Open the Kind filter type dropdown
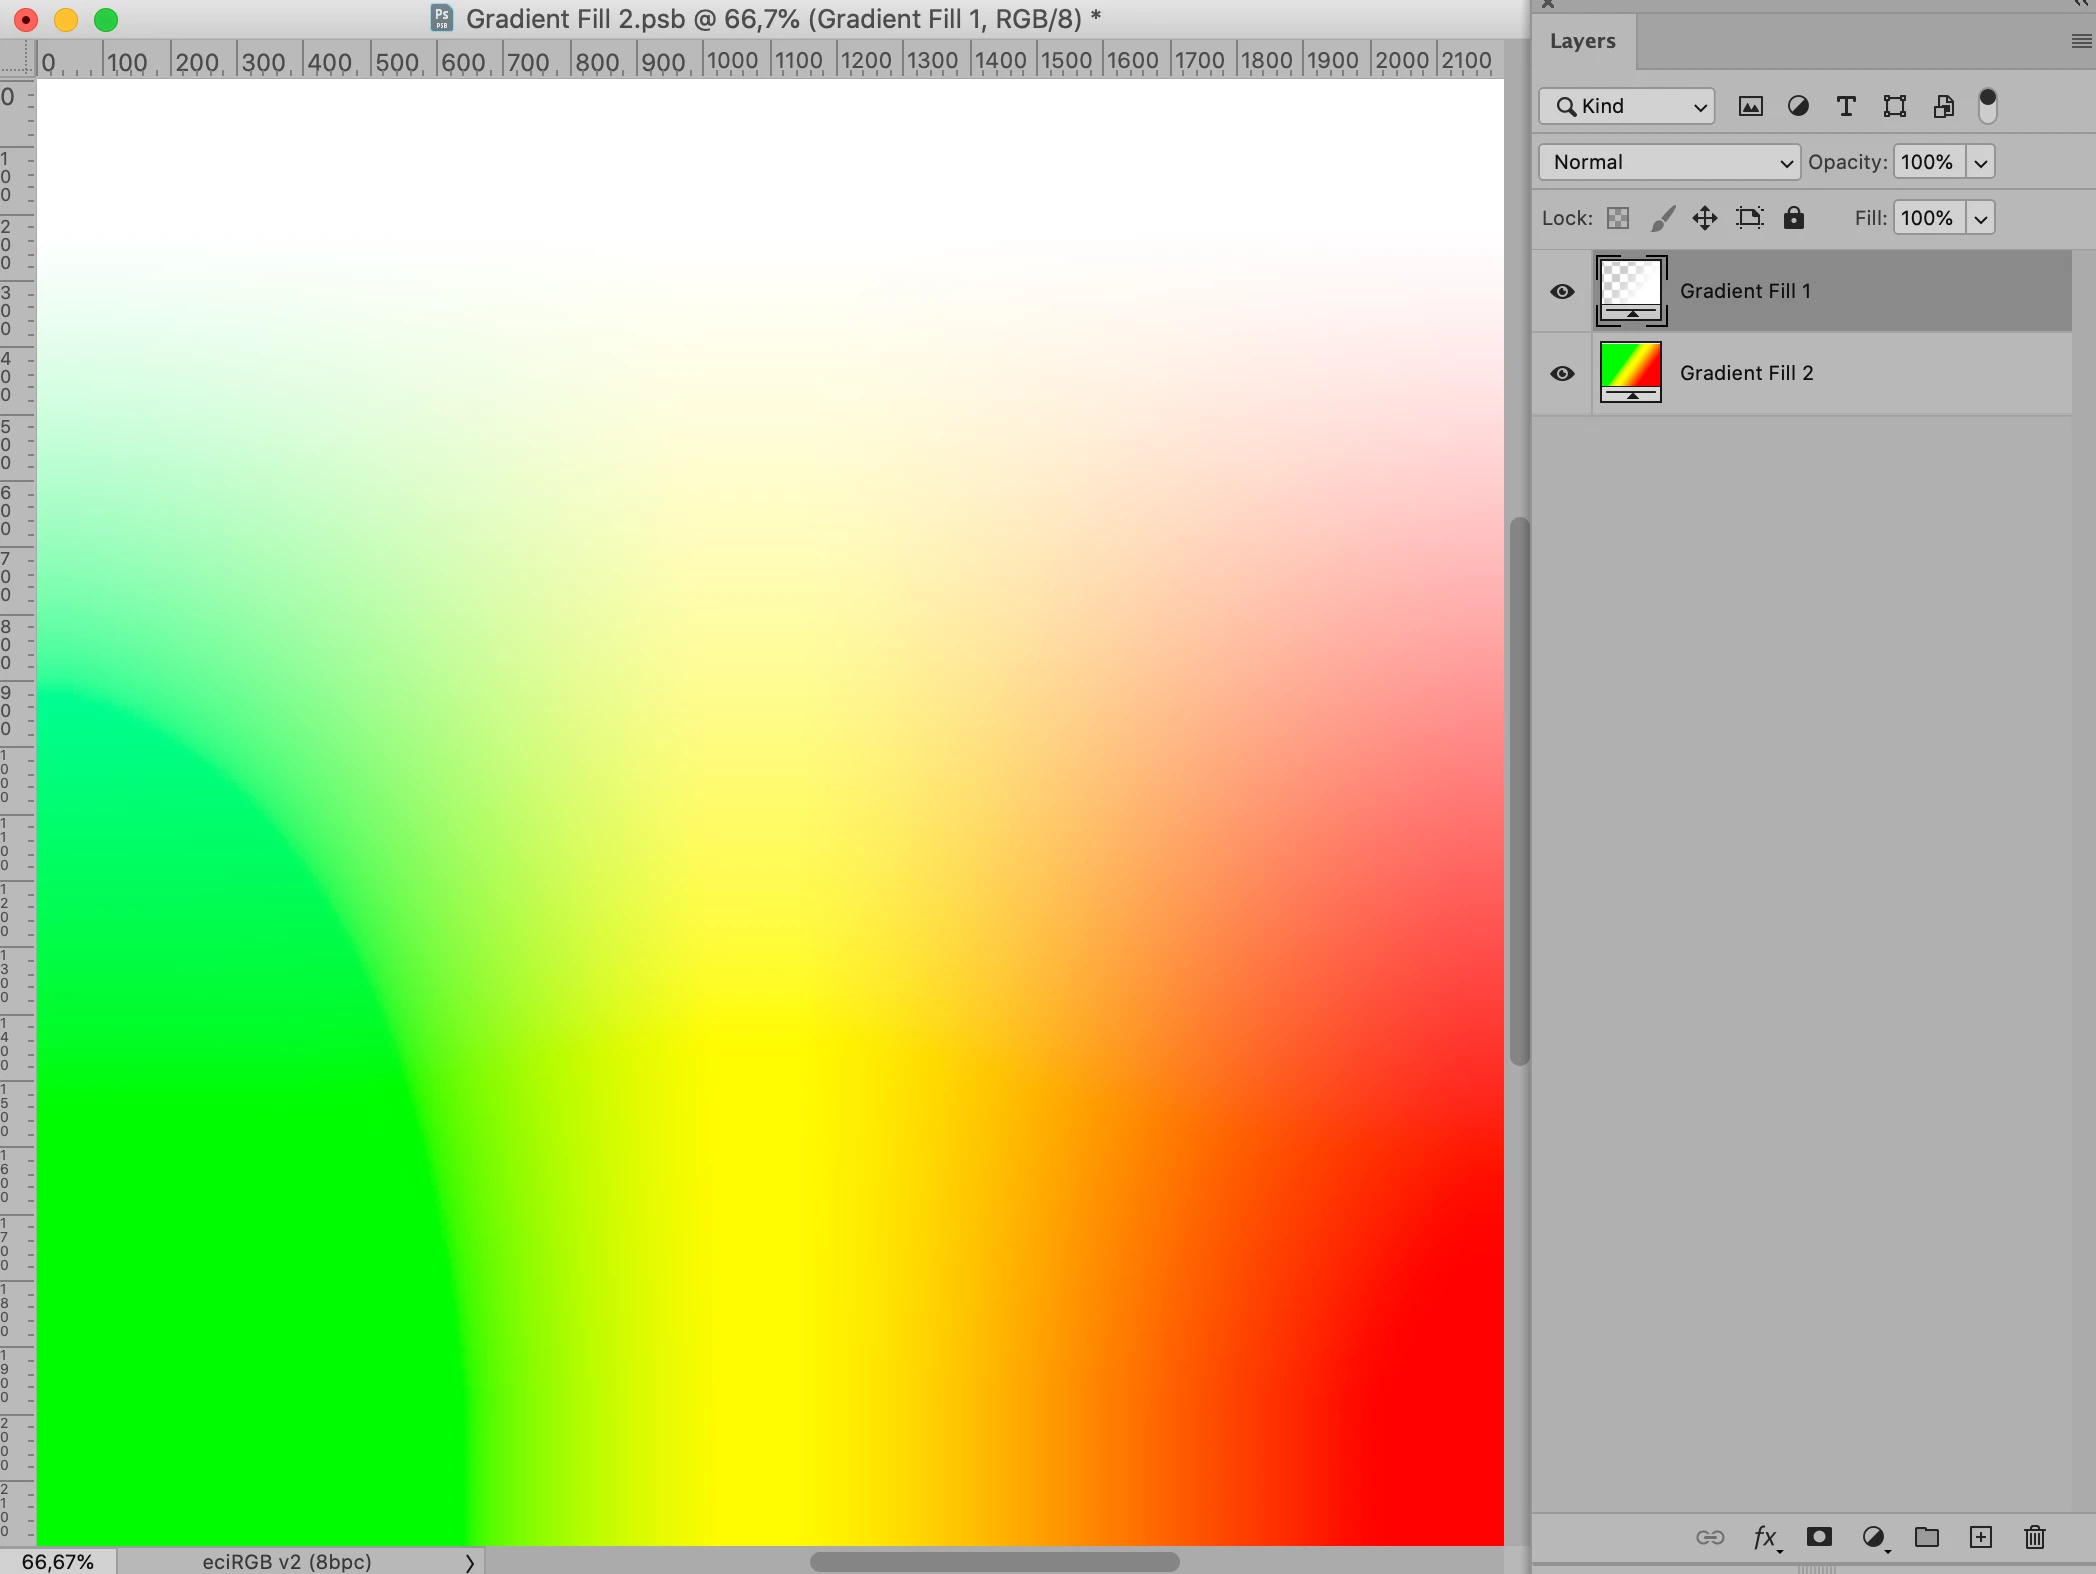This screenshot has height=1574, width=2096. pos(1627,106)
